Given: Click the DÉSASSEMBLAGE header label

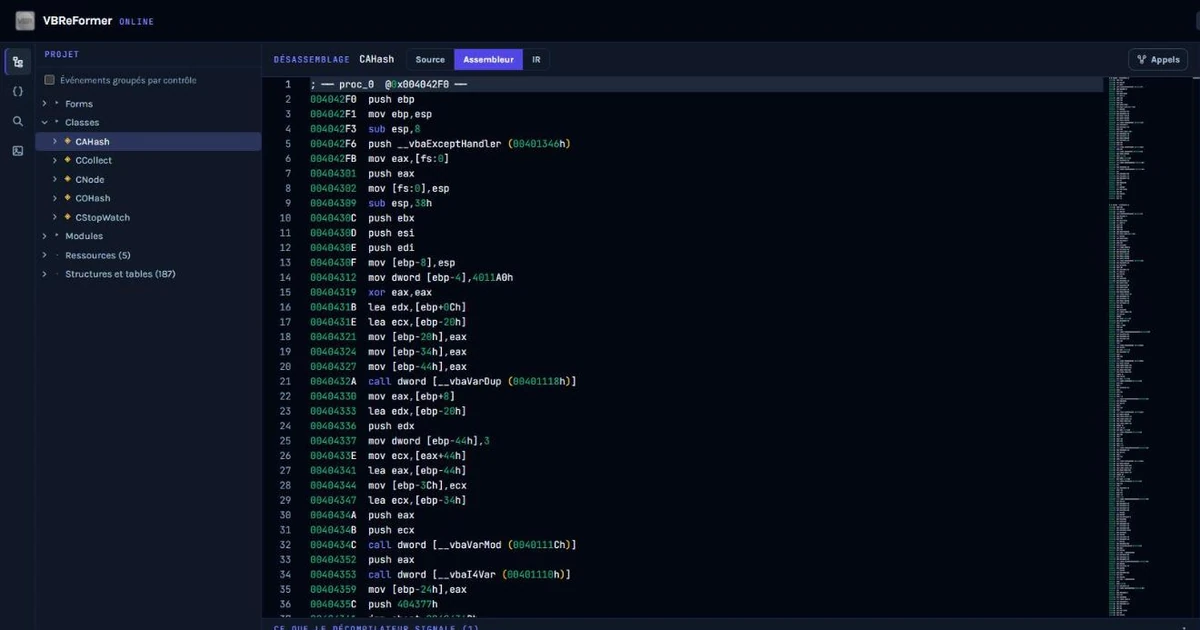Looking at the screenshot, I should click(x=312, y=60).
